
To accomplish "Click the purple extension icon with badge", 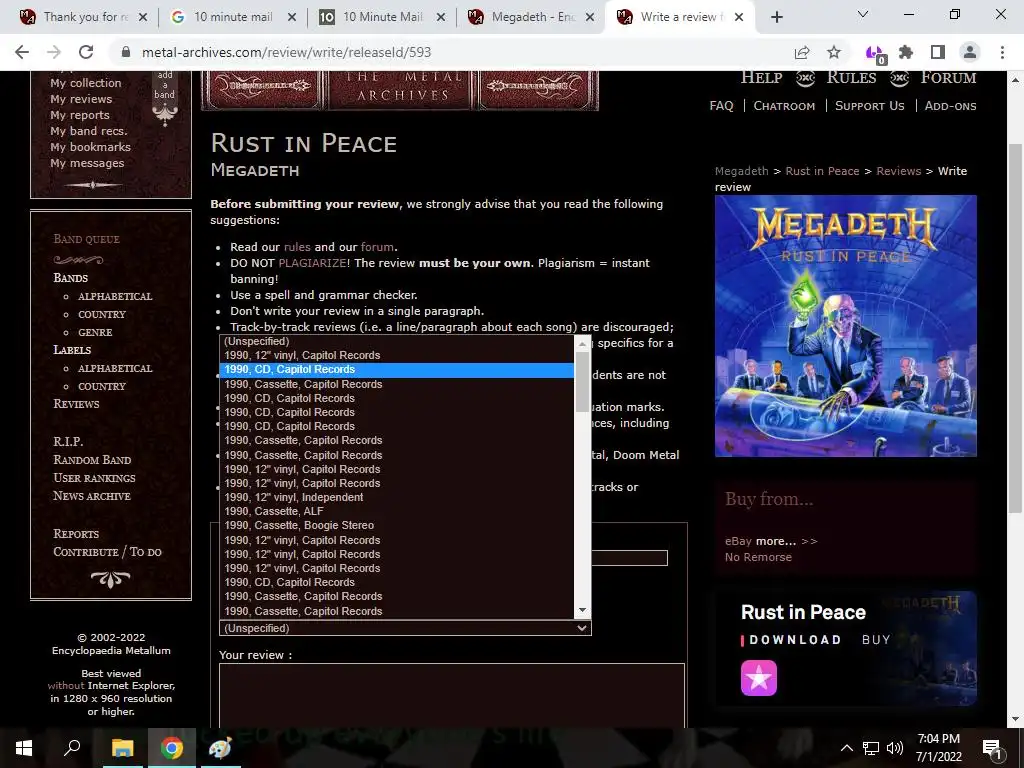I will (x=875, y=54).
